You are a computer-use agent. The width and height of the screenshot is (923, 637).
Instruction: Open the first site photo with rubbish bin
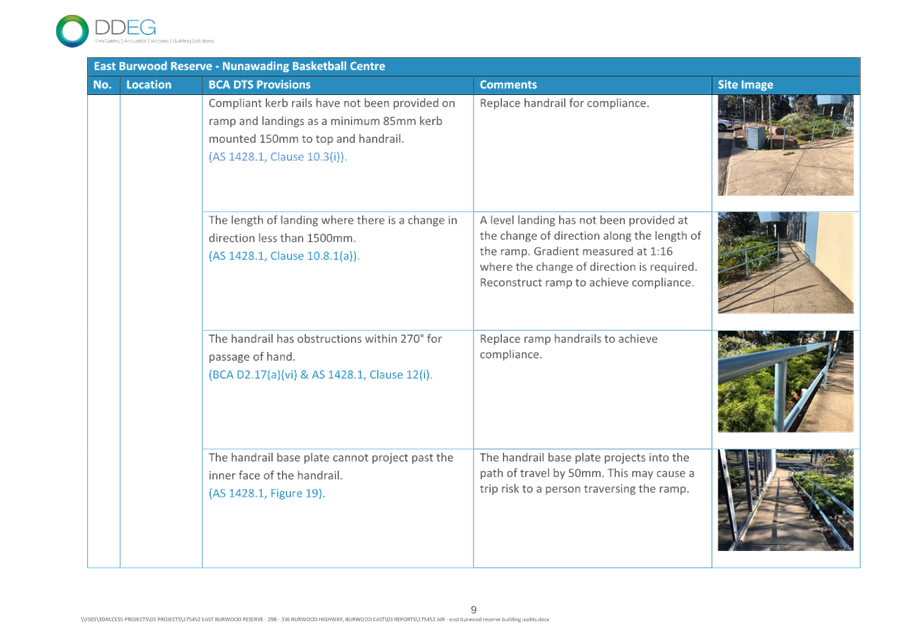click(x=785, y=146)
